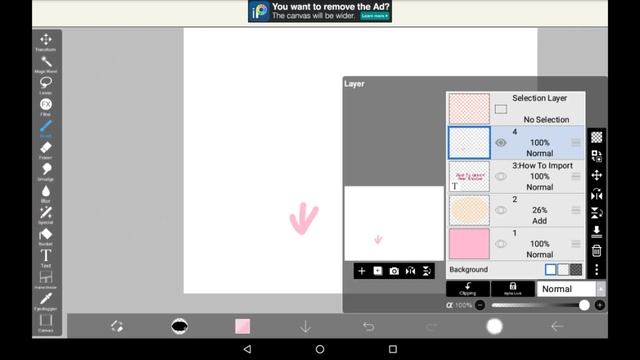640x360 pixels.
Task: Select the Bucket fill tool
Action: pos(46,237)
